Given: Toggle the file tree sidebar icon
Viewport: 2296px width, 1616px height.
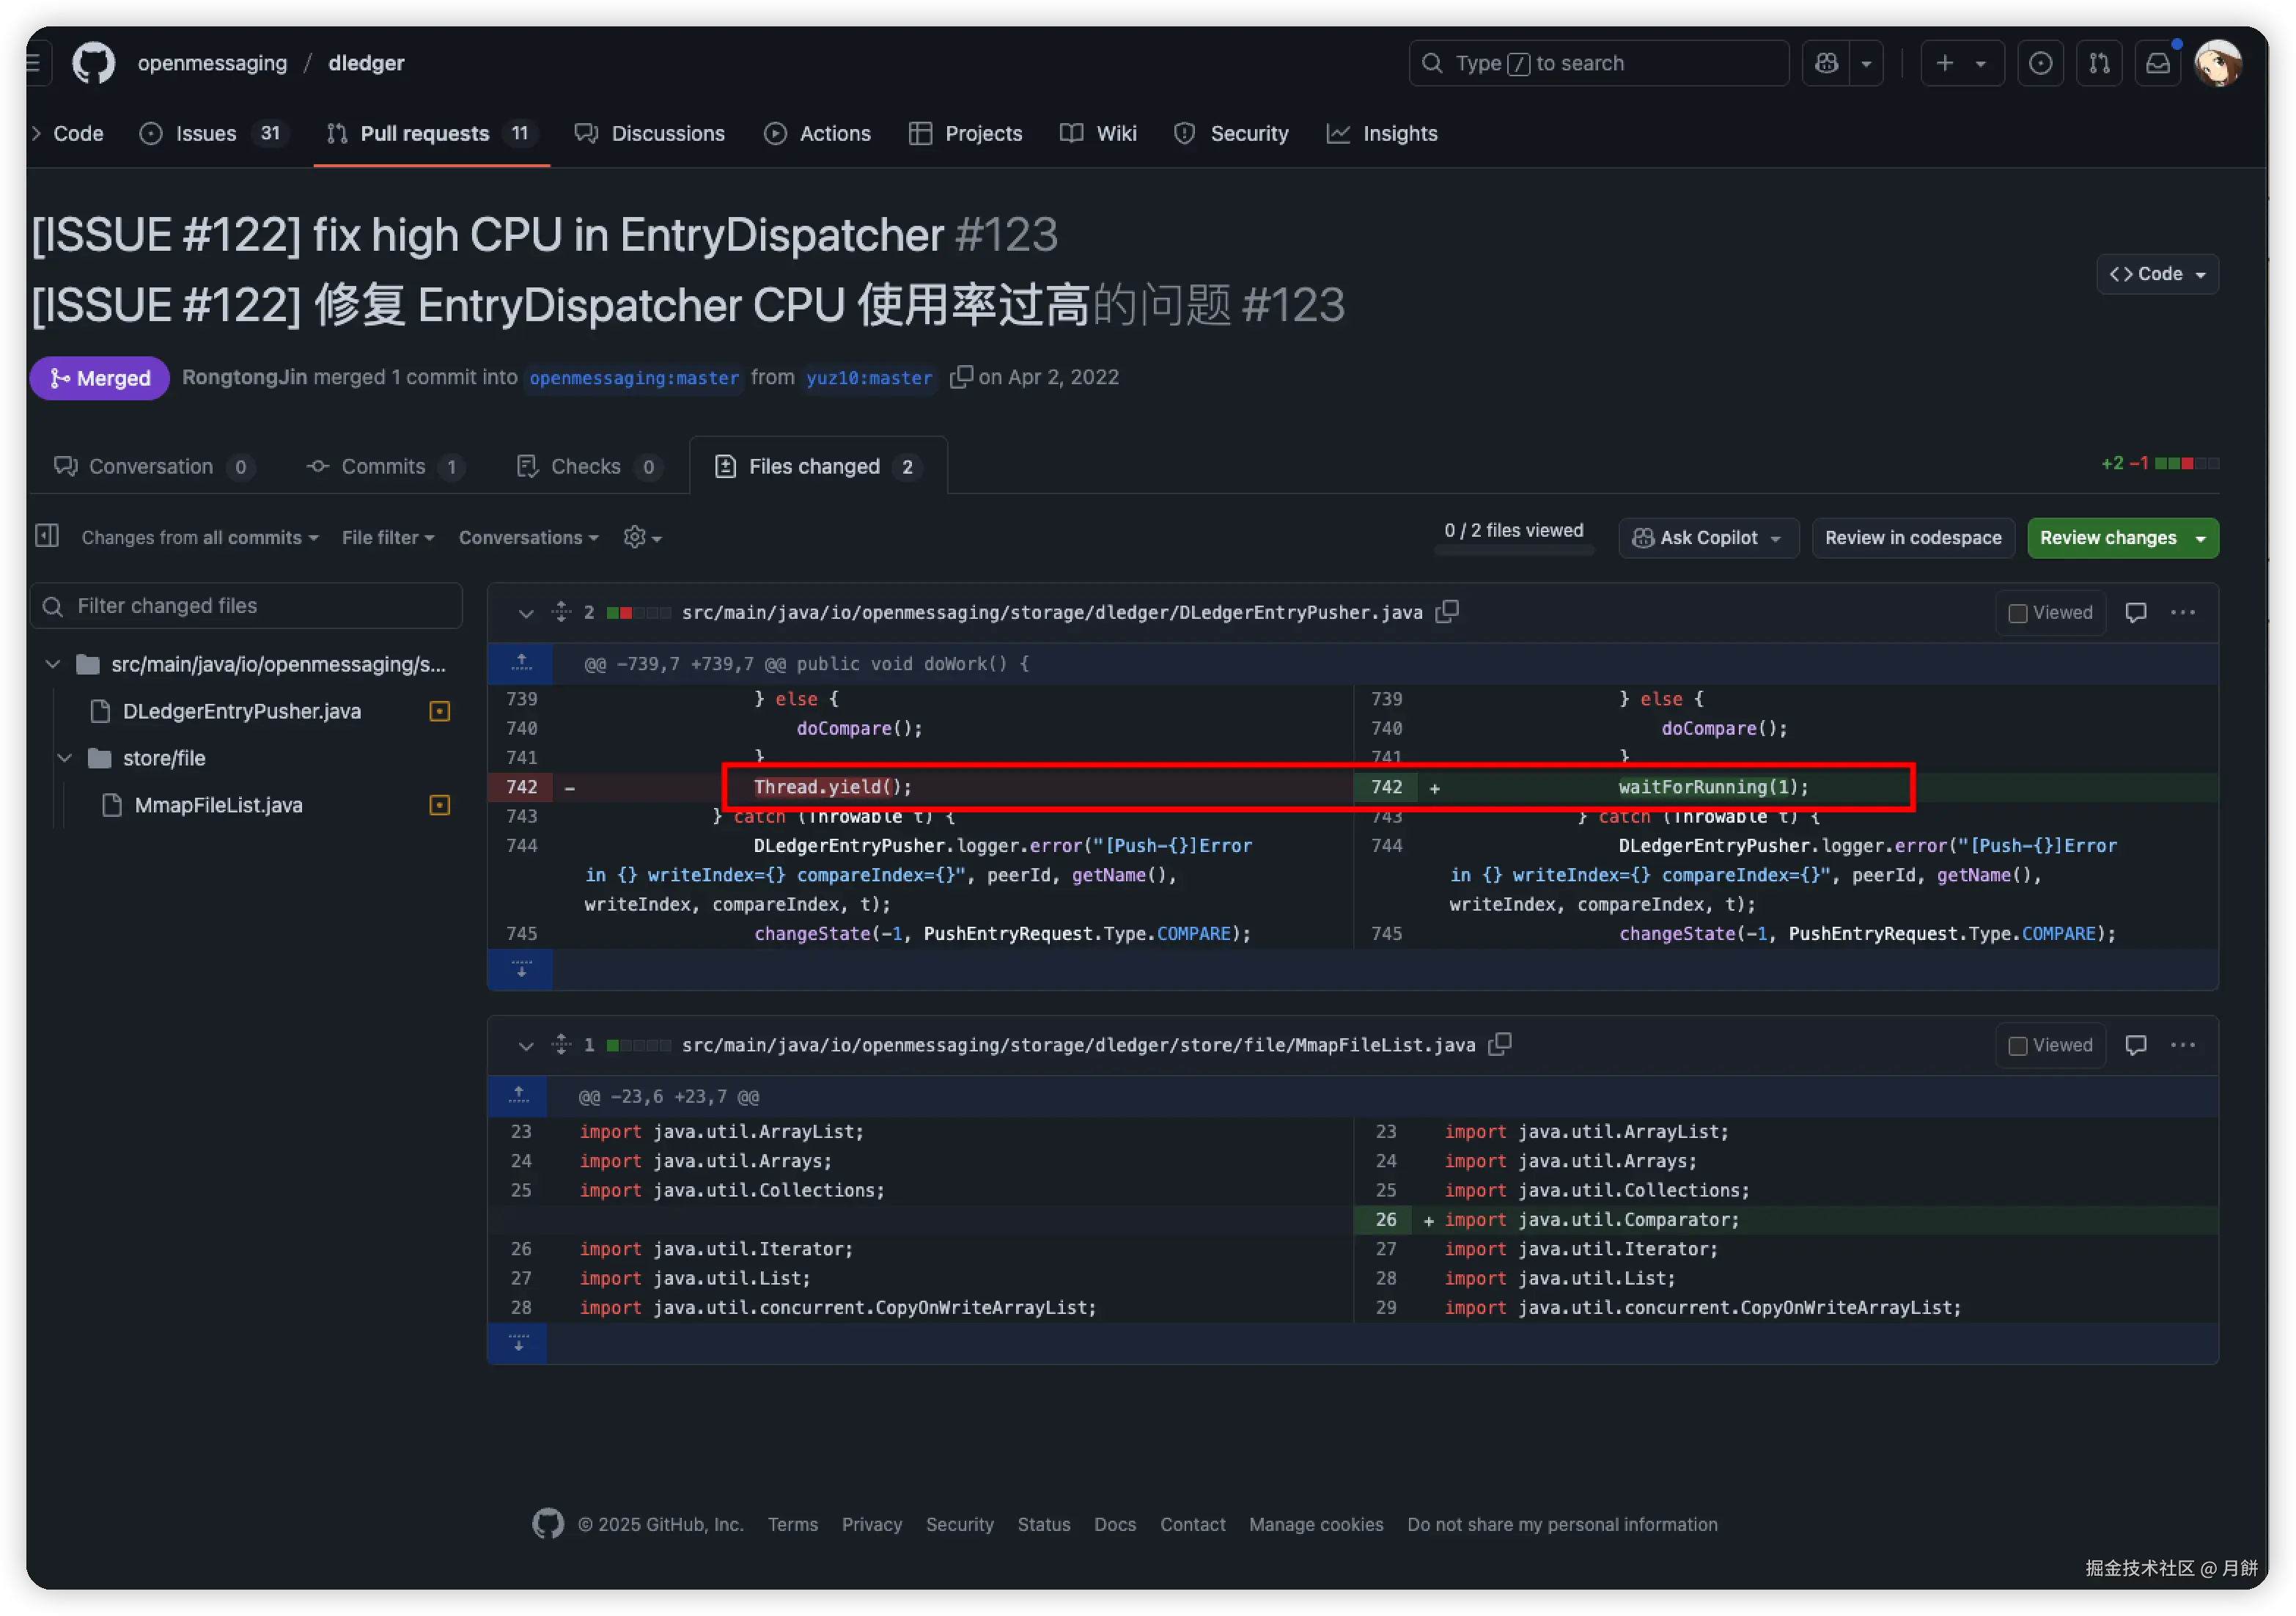Looking at the screenshot, I should point(47,536).
